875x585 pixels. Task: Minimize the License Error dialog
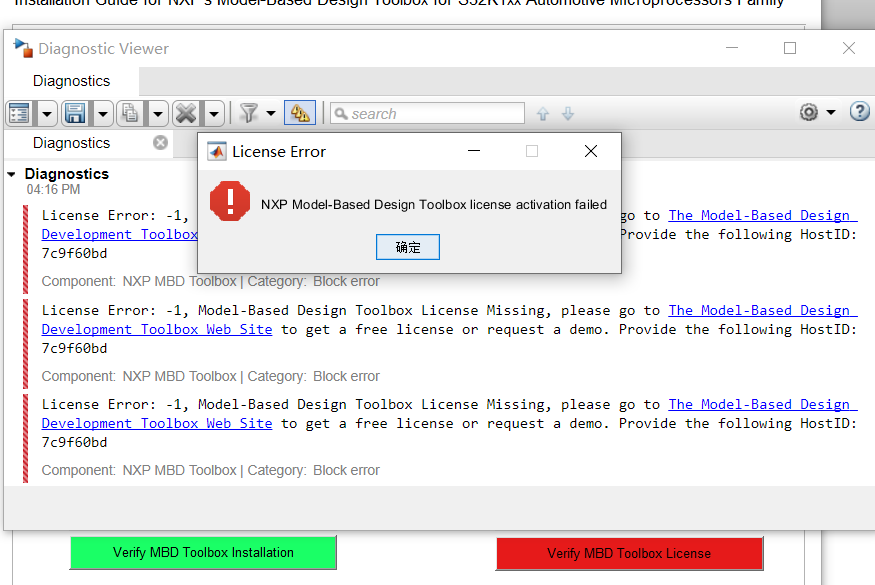pyautogui.click(x=474, y=151)
